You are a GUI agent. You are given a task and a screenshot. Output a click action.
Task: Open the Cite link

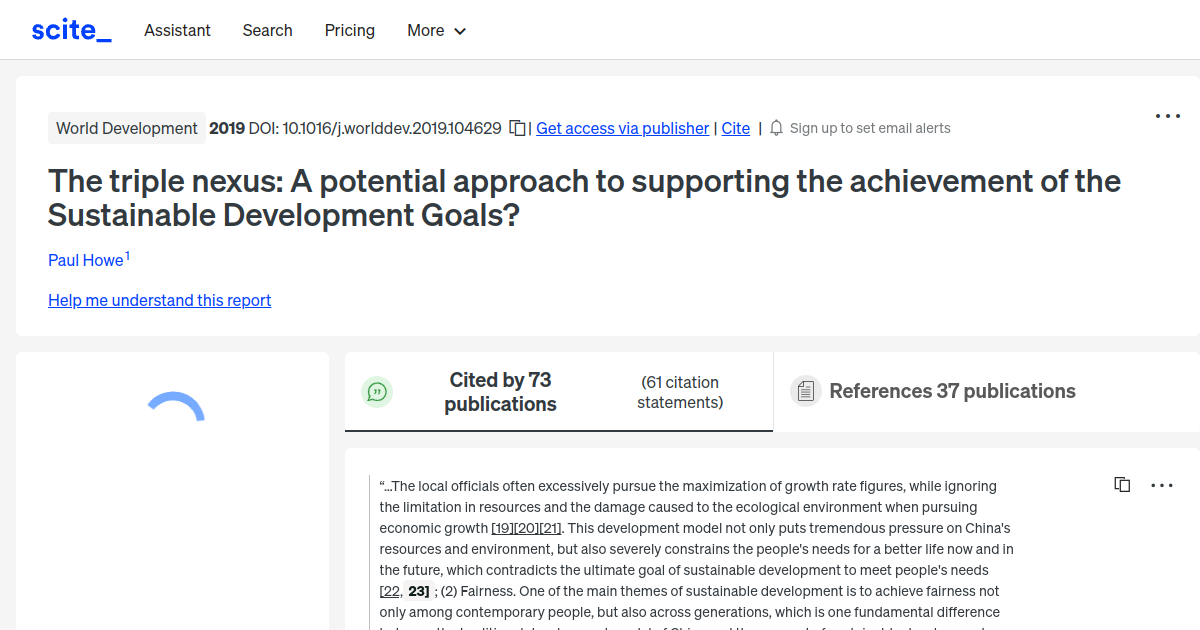(x=735, y=128)
